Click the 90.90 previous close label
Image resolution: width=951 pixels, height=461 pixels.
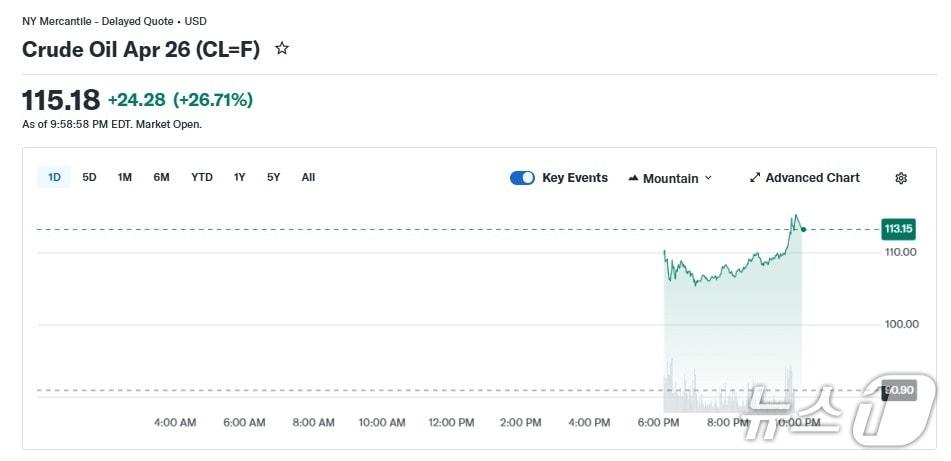tap(899, 390)
